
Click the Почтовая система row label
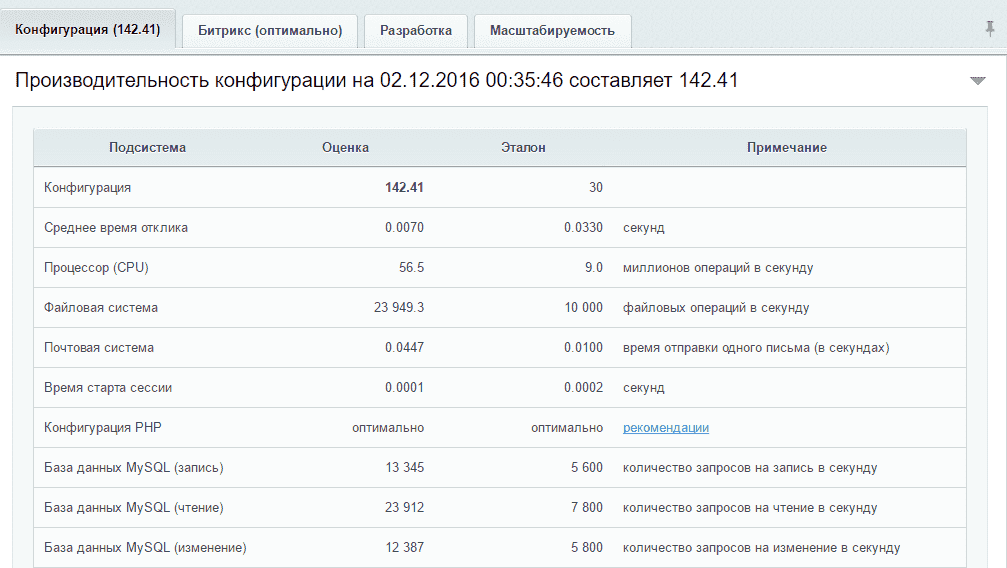99,348
